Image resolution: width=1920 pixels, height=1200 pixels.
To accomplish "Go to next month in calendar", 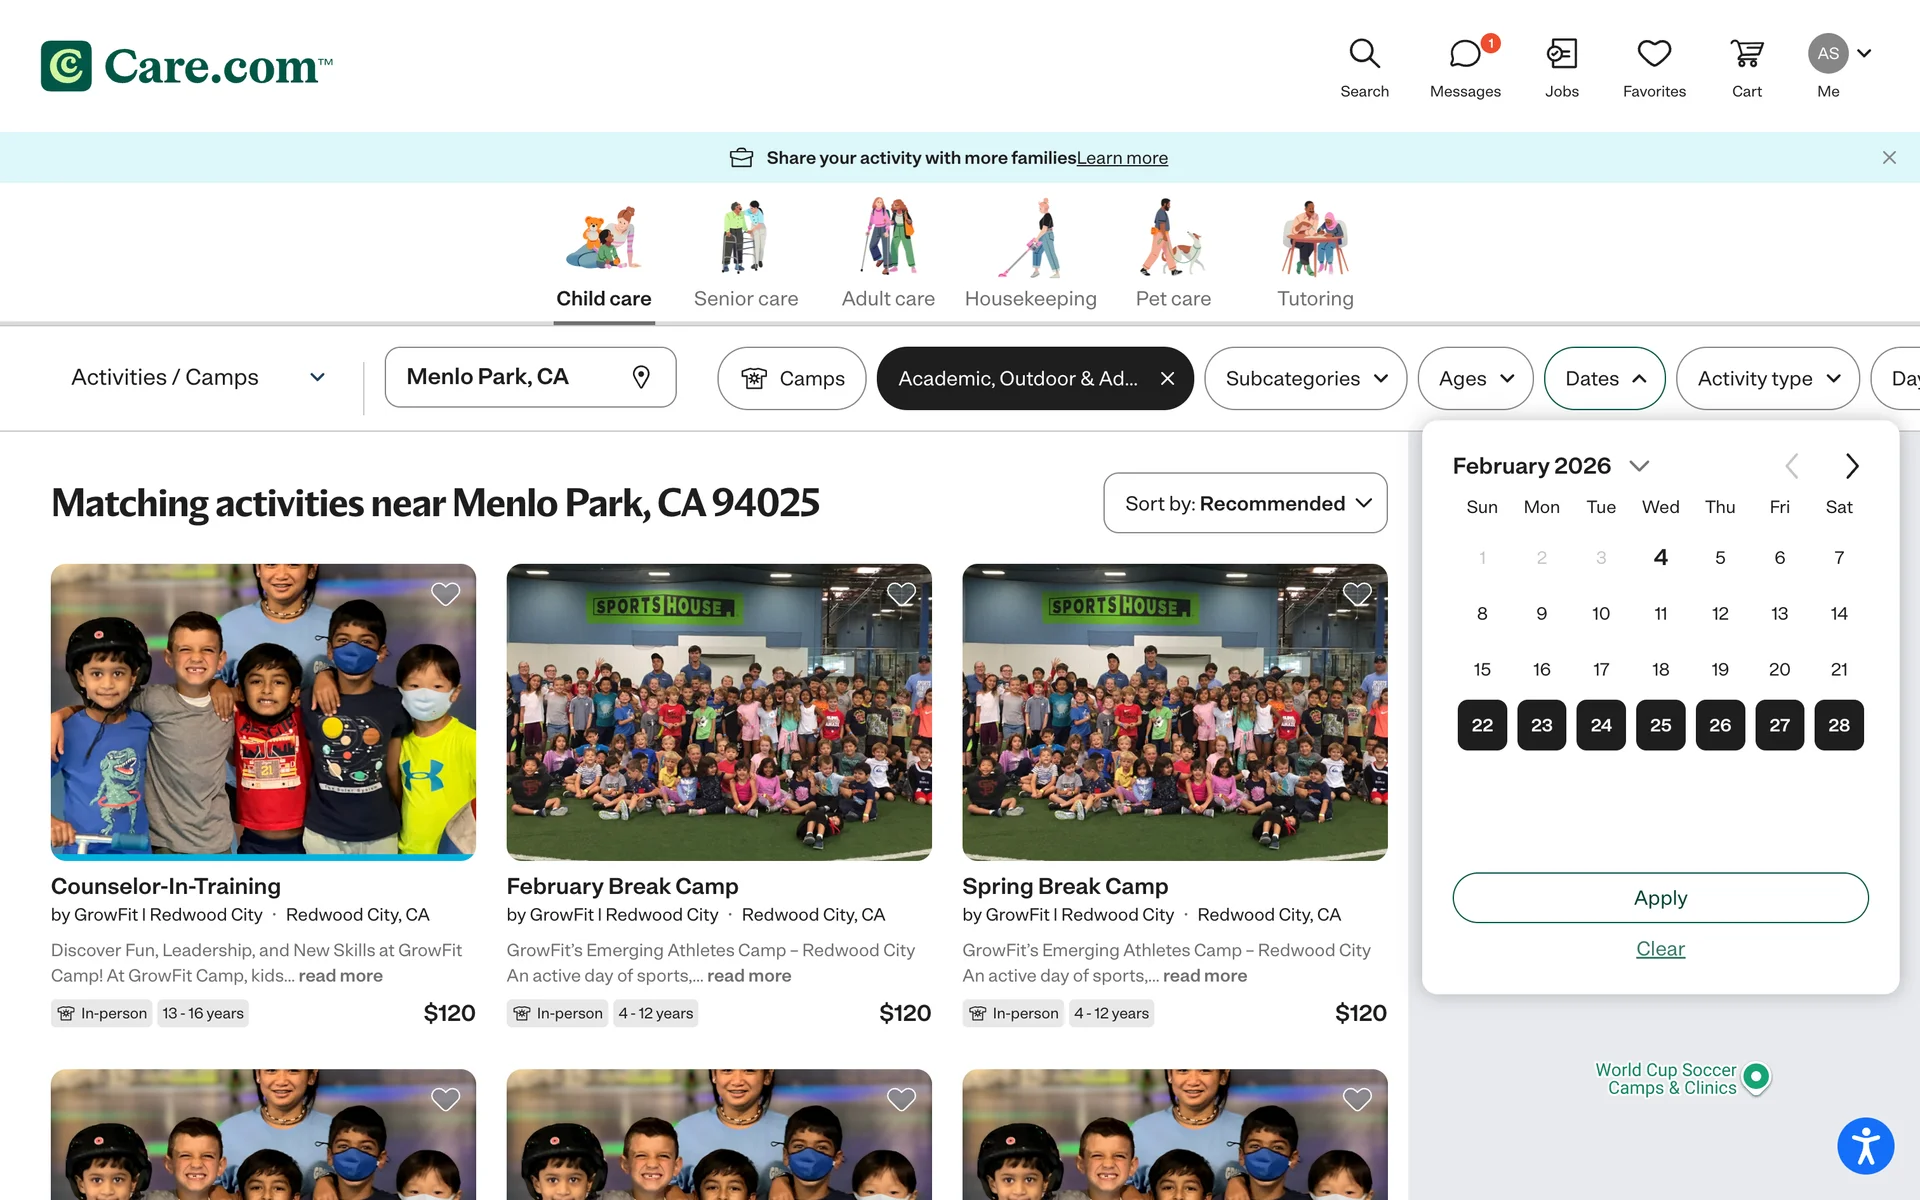I will point(1851,466).
